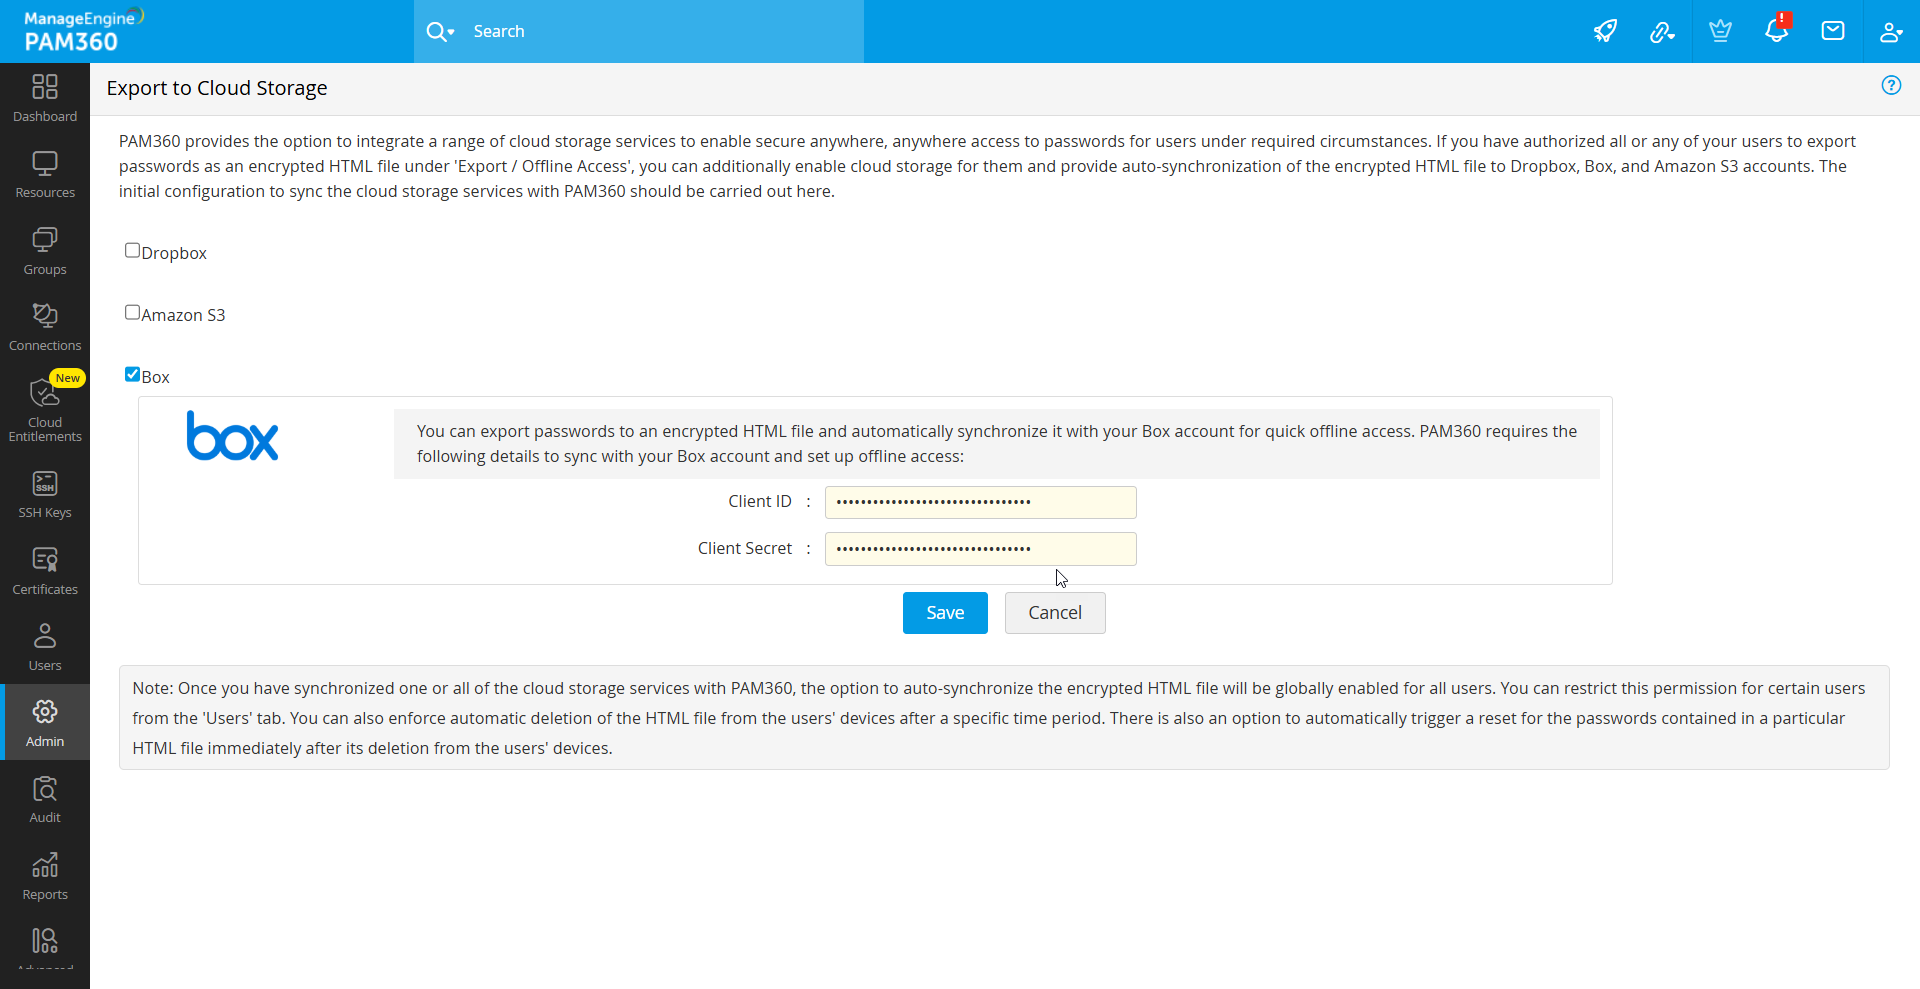This screenshot has height=989, width=1920.
Task: Enable the Amazon S3 checkbox
Action: point(132,312)
